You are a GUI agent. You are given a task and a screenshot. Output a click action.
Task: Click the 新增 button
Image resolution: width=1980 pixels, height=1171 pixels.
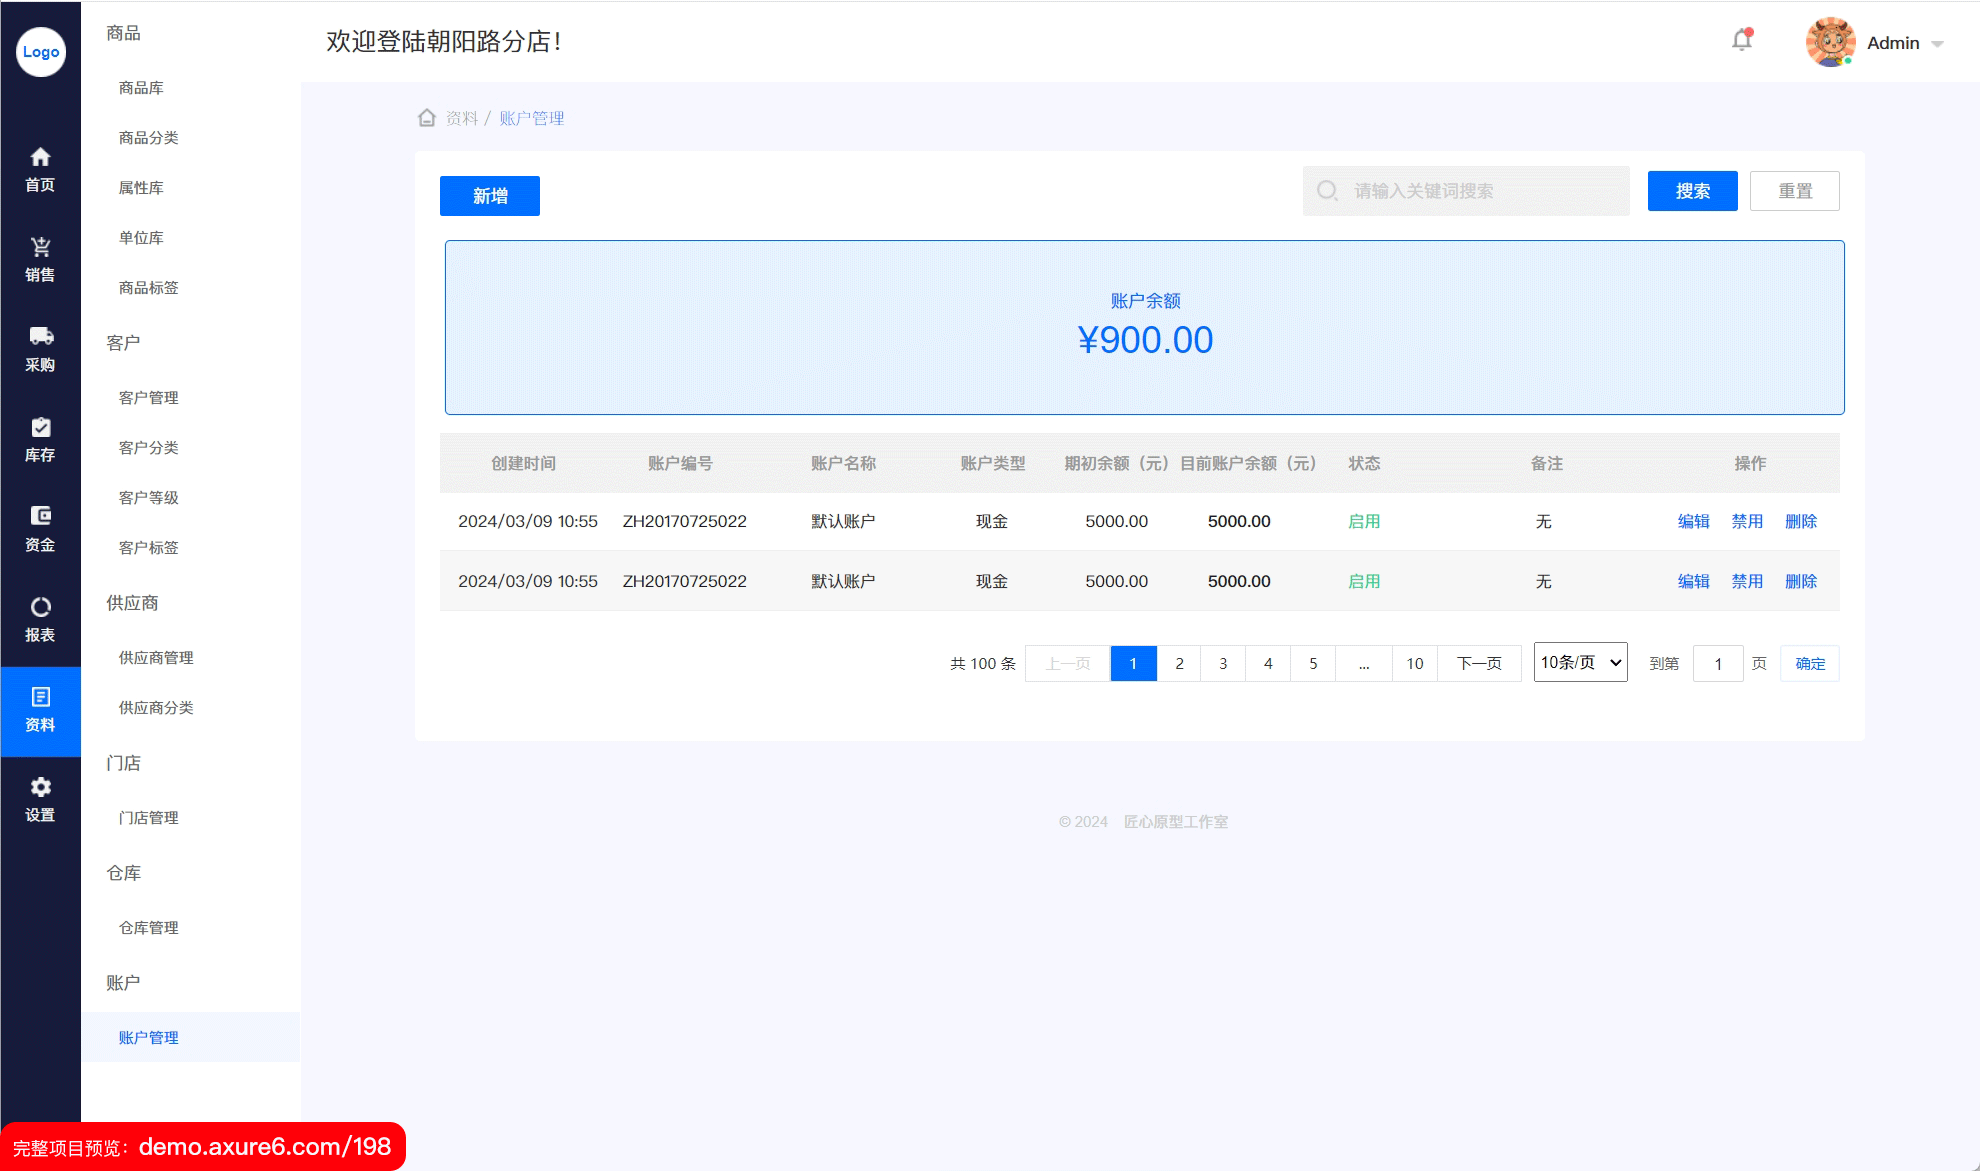[x=490, y=196]
